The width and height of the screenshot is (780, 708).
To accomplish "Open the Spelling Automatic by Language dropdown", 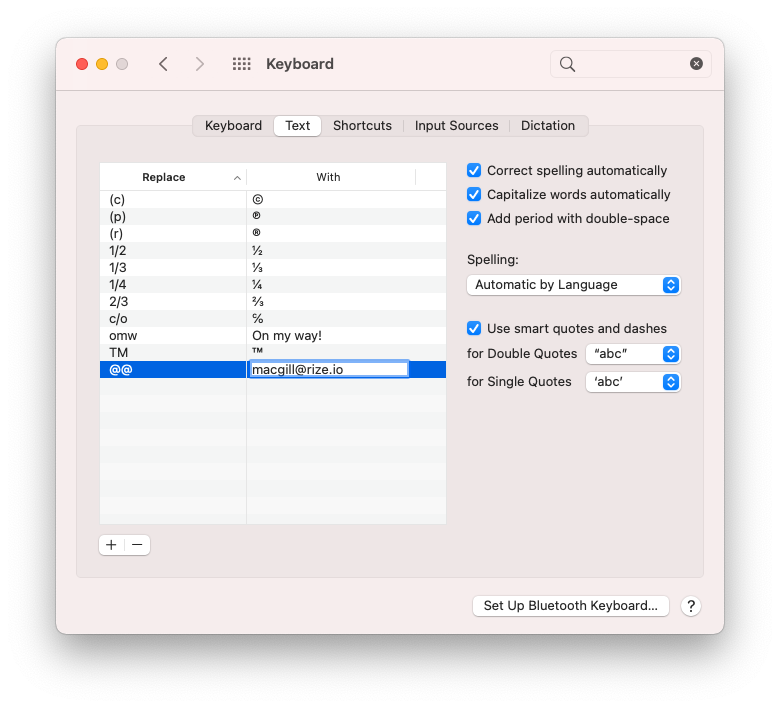I will [574, 285].
